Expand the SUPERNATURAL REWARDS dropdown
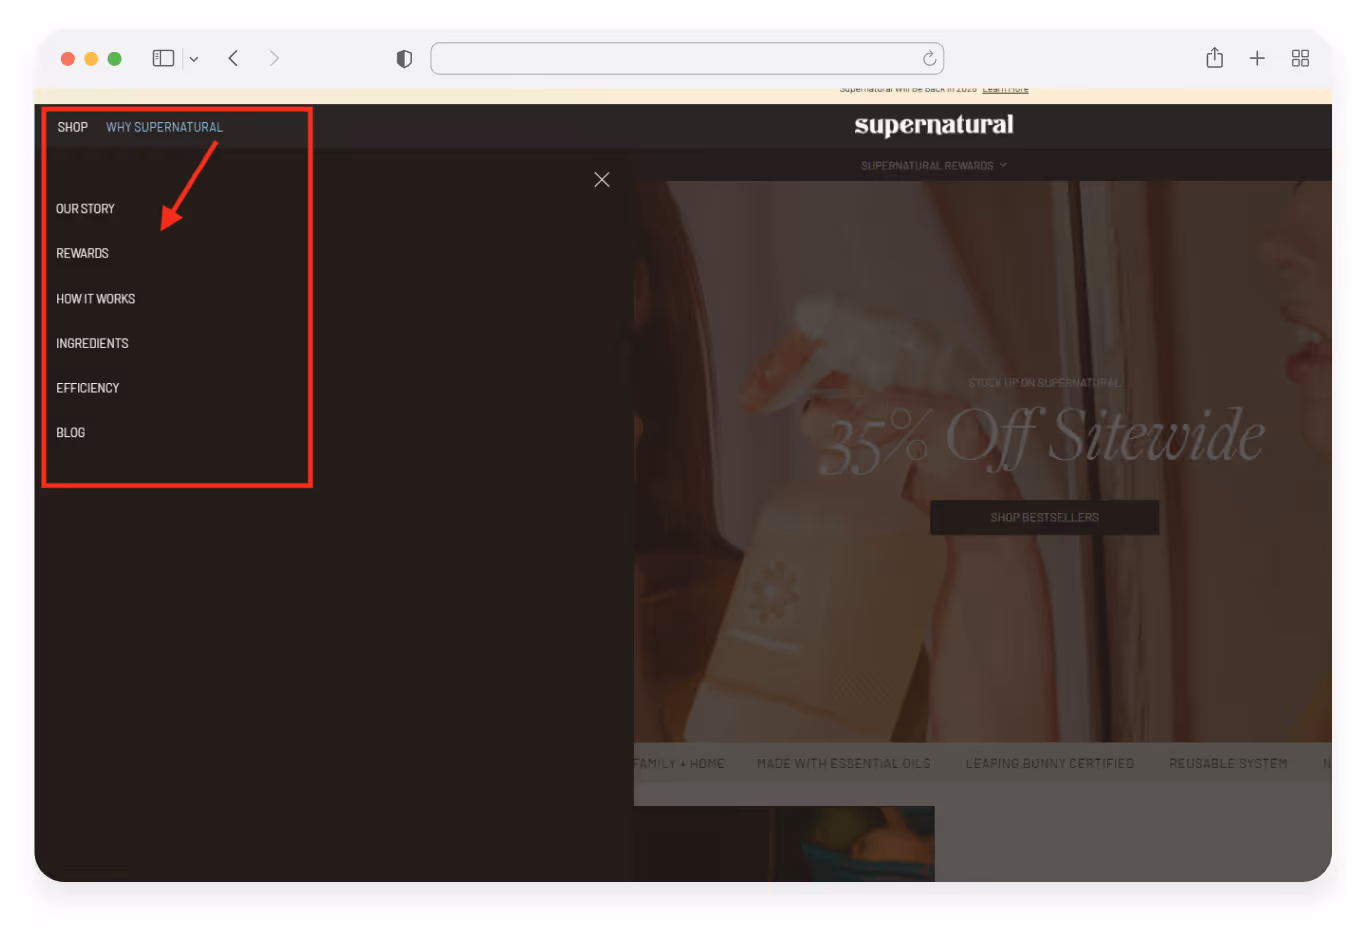This screenshot has height=948, width=1368. (x=933, y=165)
